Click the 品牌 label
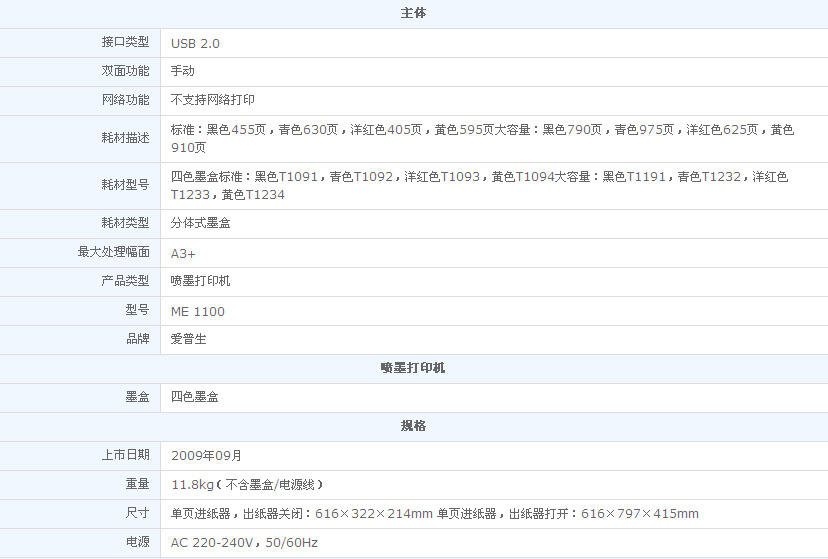This screenshot has height=559, width=828. coord(137,339)
